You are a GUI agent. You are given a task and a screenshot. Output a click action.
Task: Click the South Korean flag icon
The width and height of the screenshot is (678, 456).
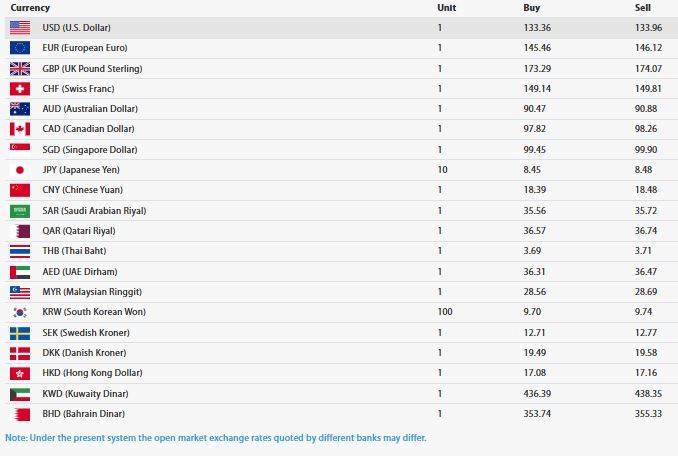click(x=20, y=312)
